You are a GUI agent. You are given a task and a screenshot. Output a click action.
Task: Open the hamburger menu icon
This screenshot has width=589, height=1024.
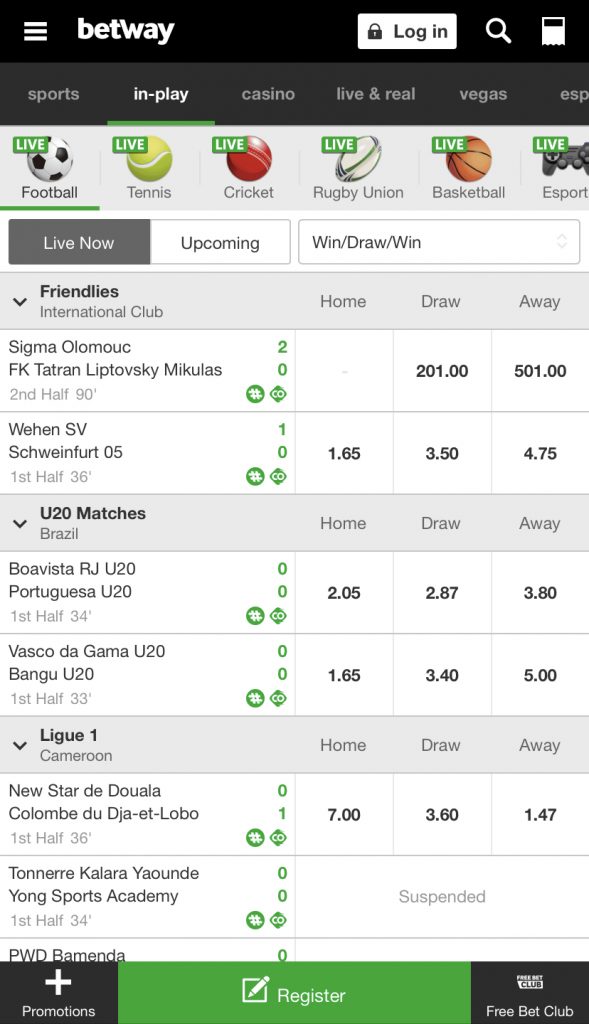[x=35, y=31]
